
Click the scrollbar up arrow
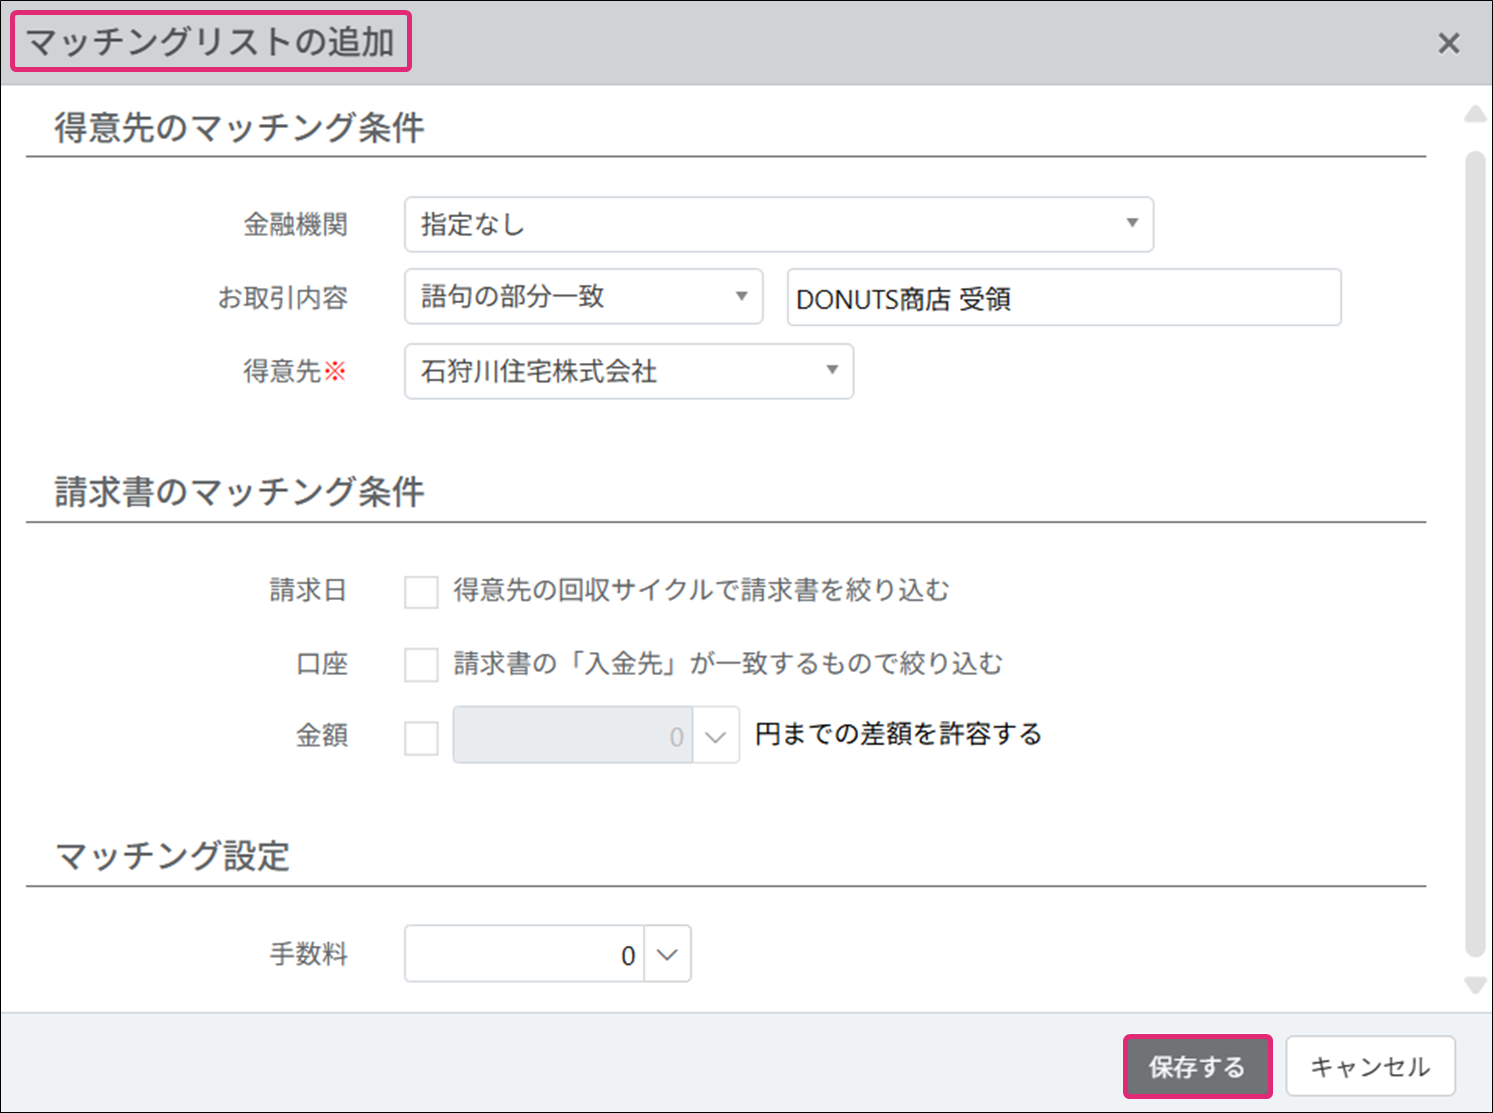[1475, 114]
